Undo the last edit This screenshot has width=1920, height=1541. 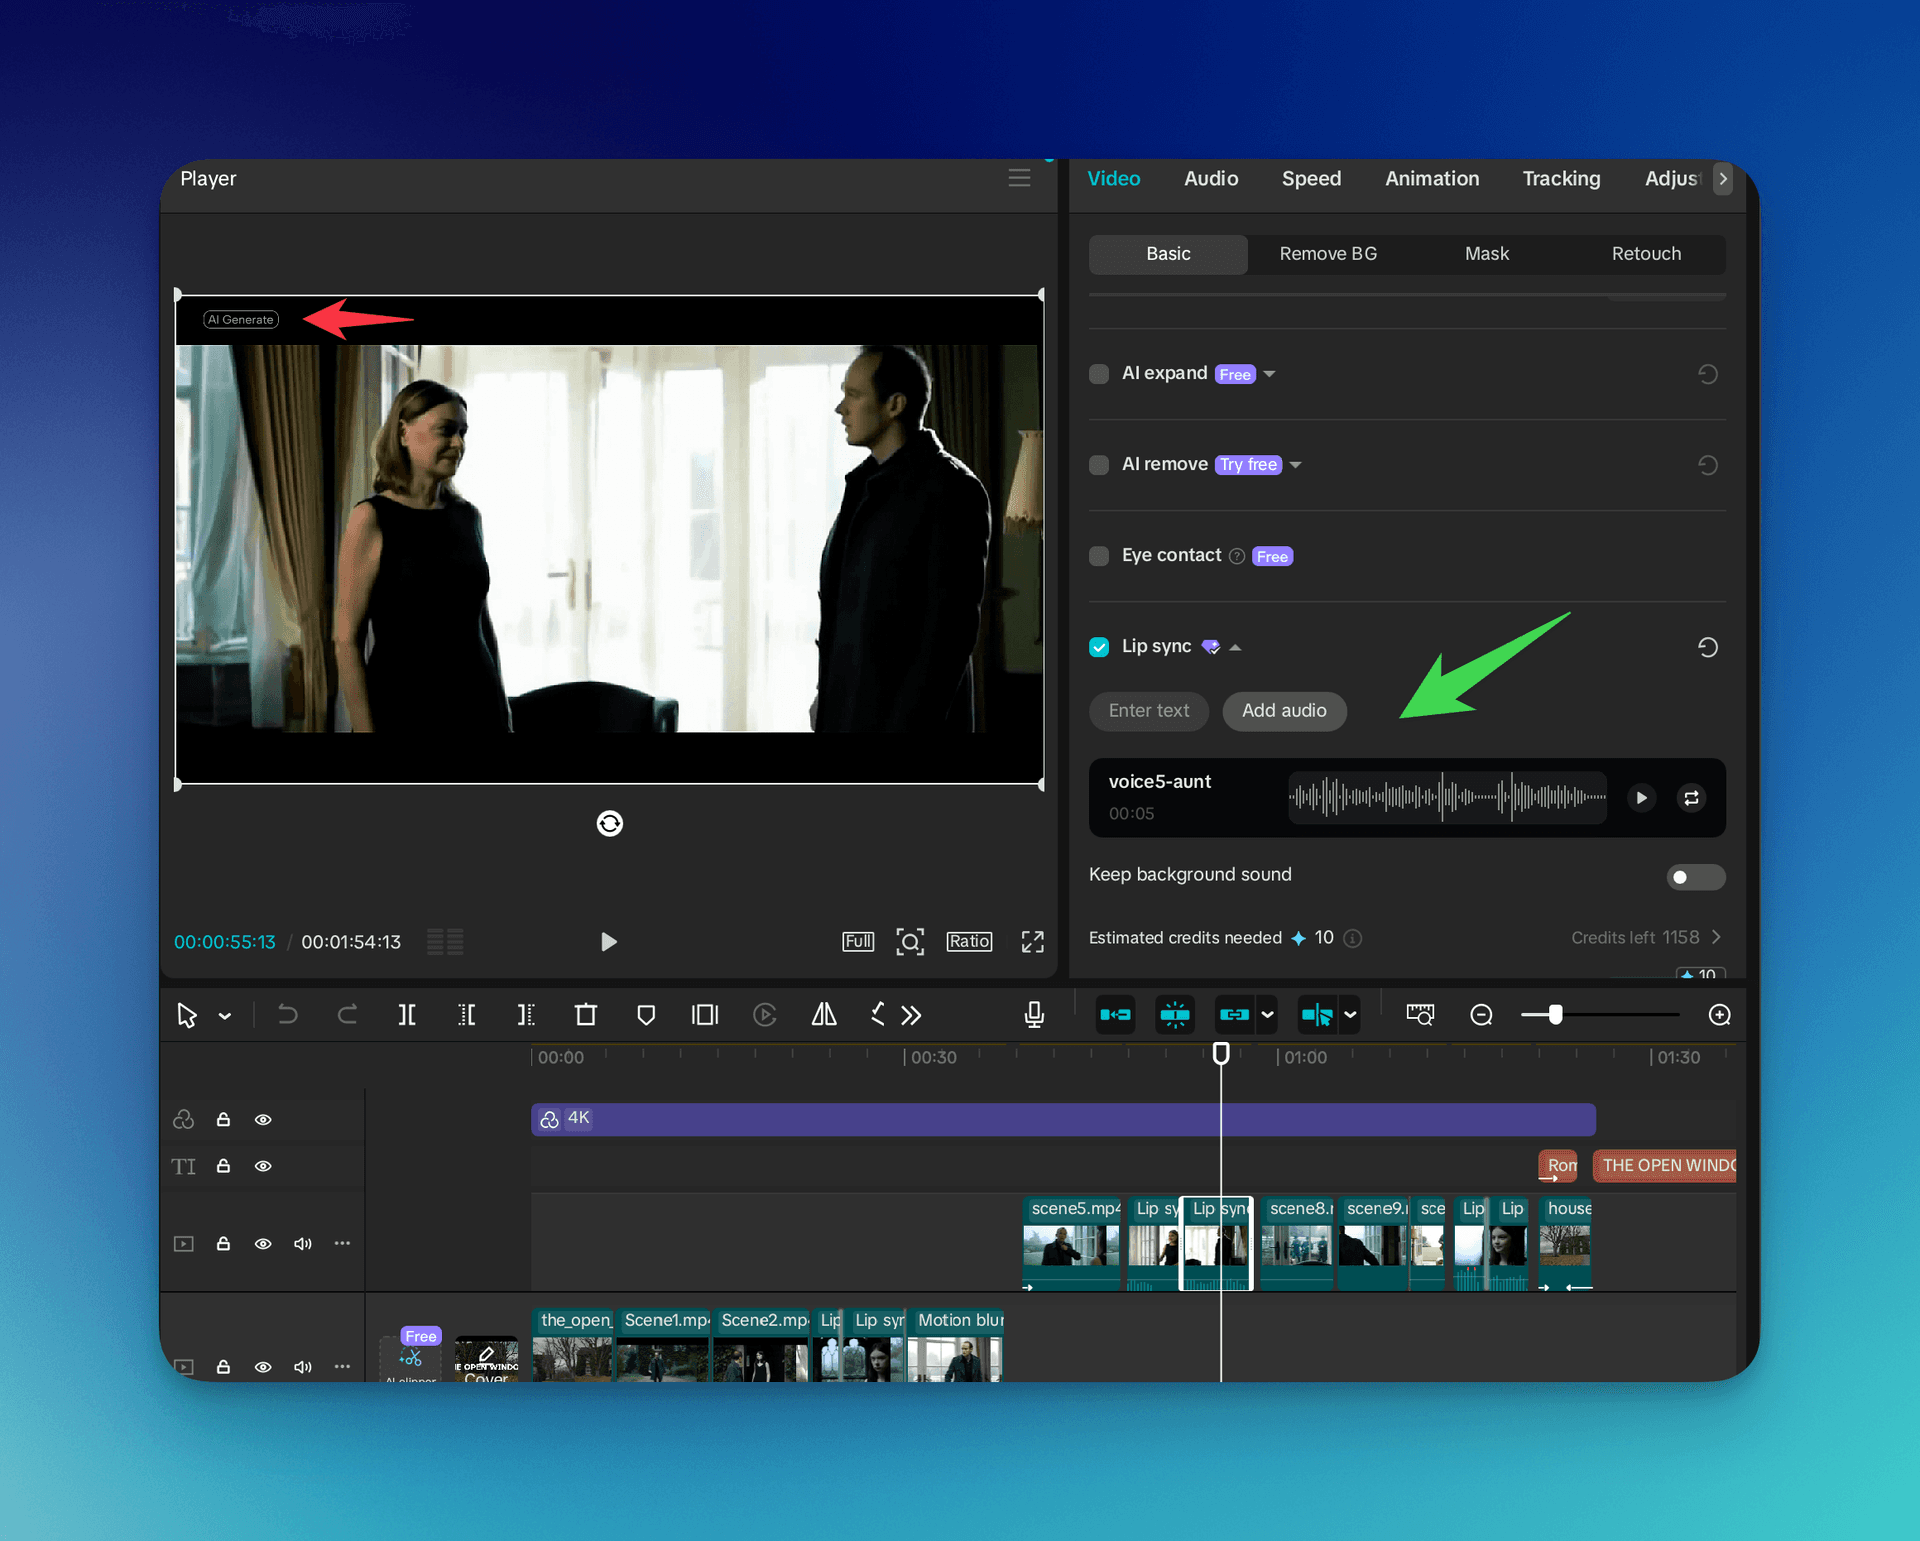(x=287, y=1015)
